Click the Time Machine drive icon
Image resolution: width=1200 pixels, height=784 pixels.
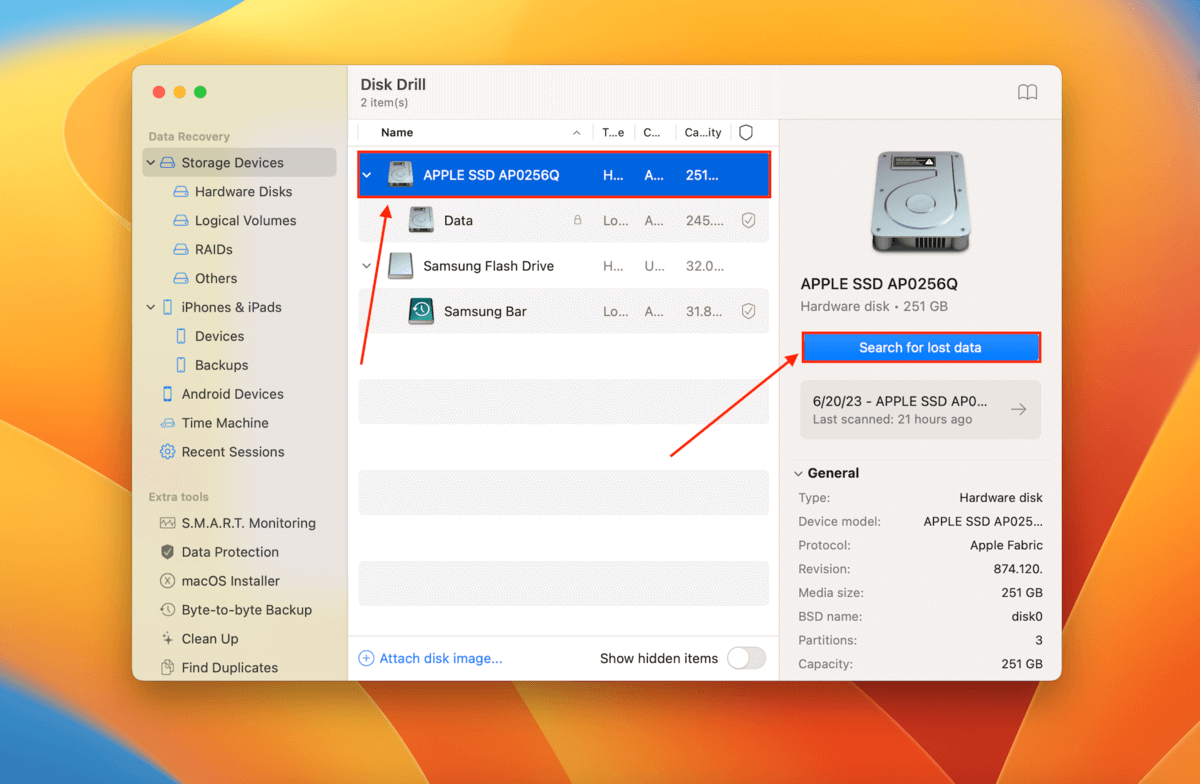167,424
